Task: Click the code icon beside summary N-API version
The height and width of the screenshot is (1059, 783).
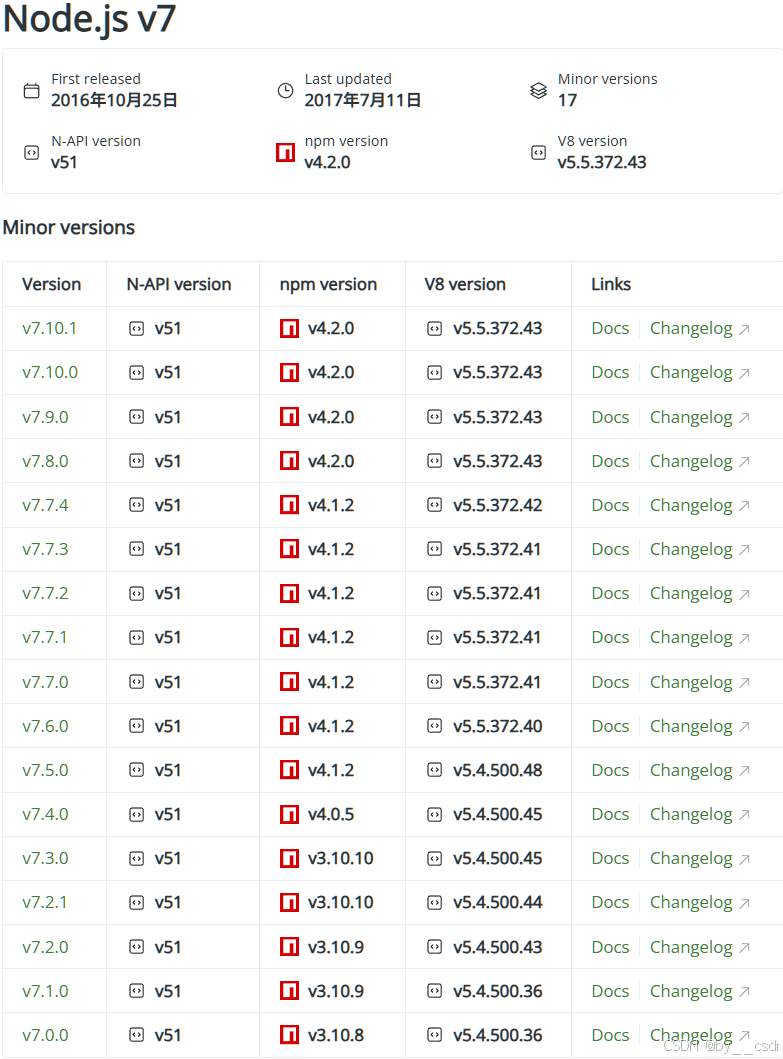Action: point(32,153)
